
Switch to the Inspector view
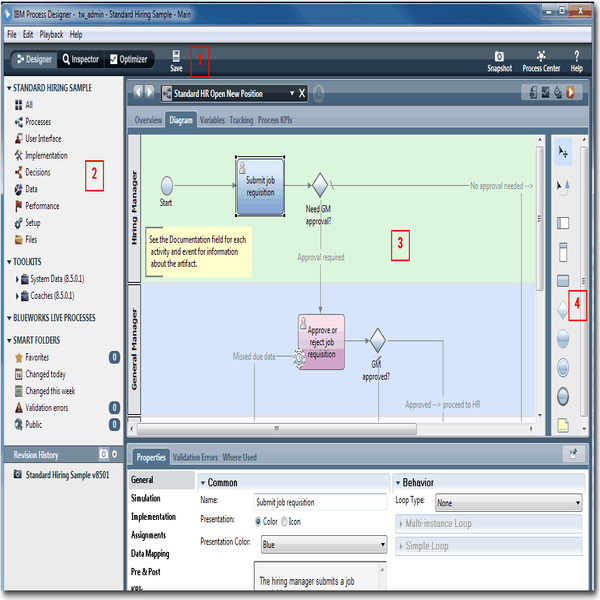point(80,59)
